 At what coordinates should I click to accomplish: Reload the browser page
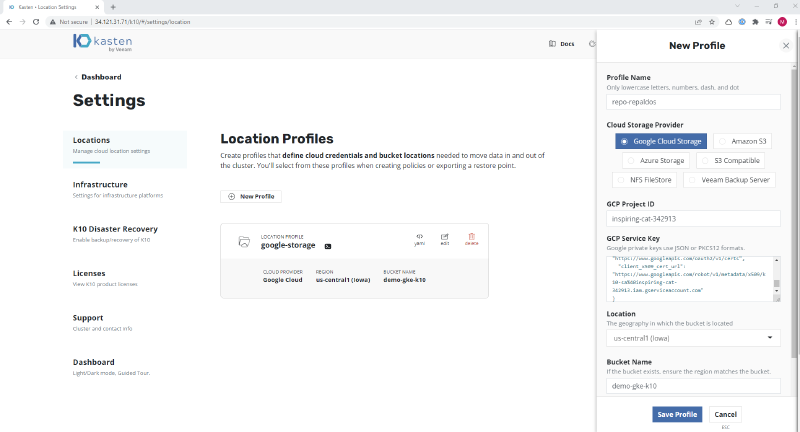click(x=36, y=22)
